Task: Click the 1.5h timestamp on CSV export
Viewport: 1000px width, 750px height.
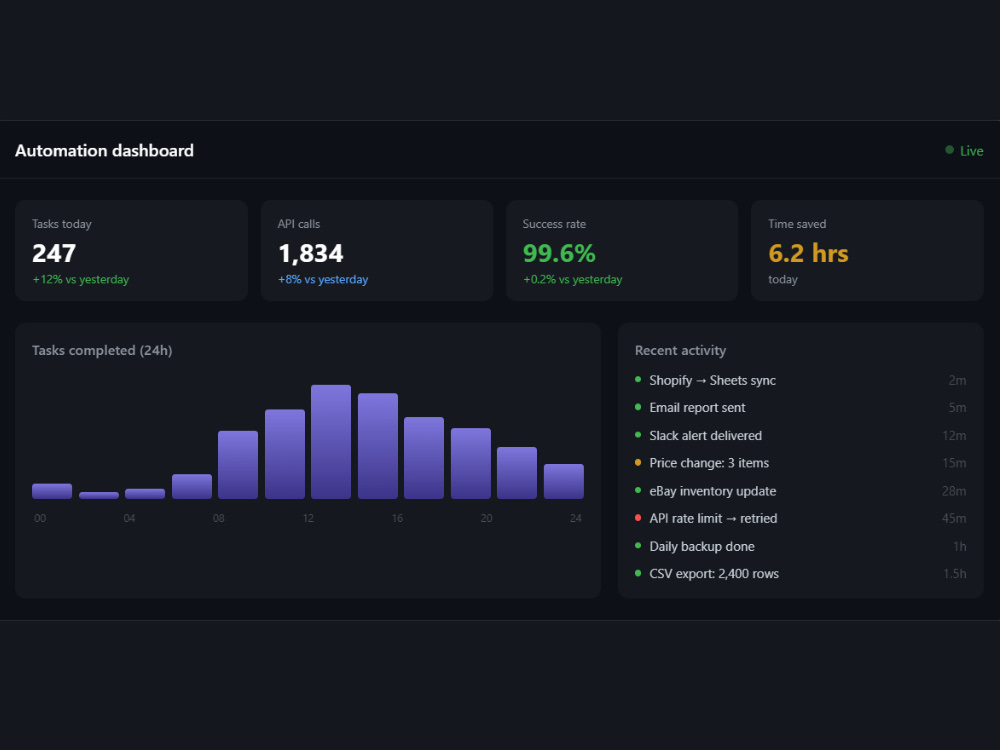Action: [955, 574]
